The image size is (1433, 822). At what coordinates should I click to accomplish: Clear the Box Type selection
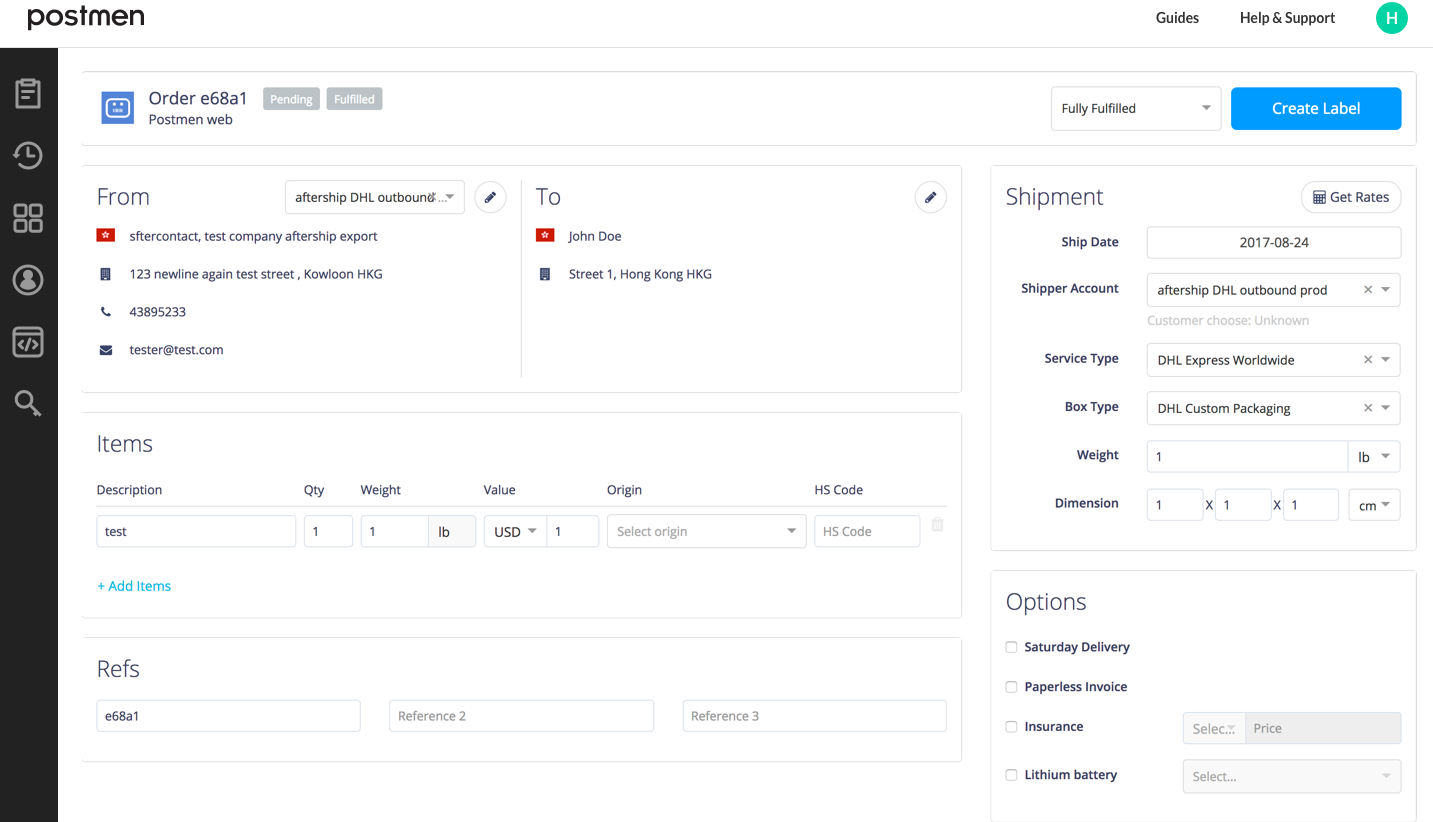point(1368,408)
